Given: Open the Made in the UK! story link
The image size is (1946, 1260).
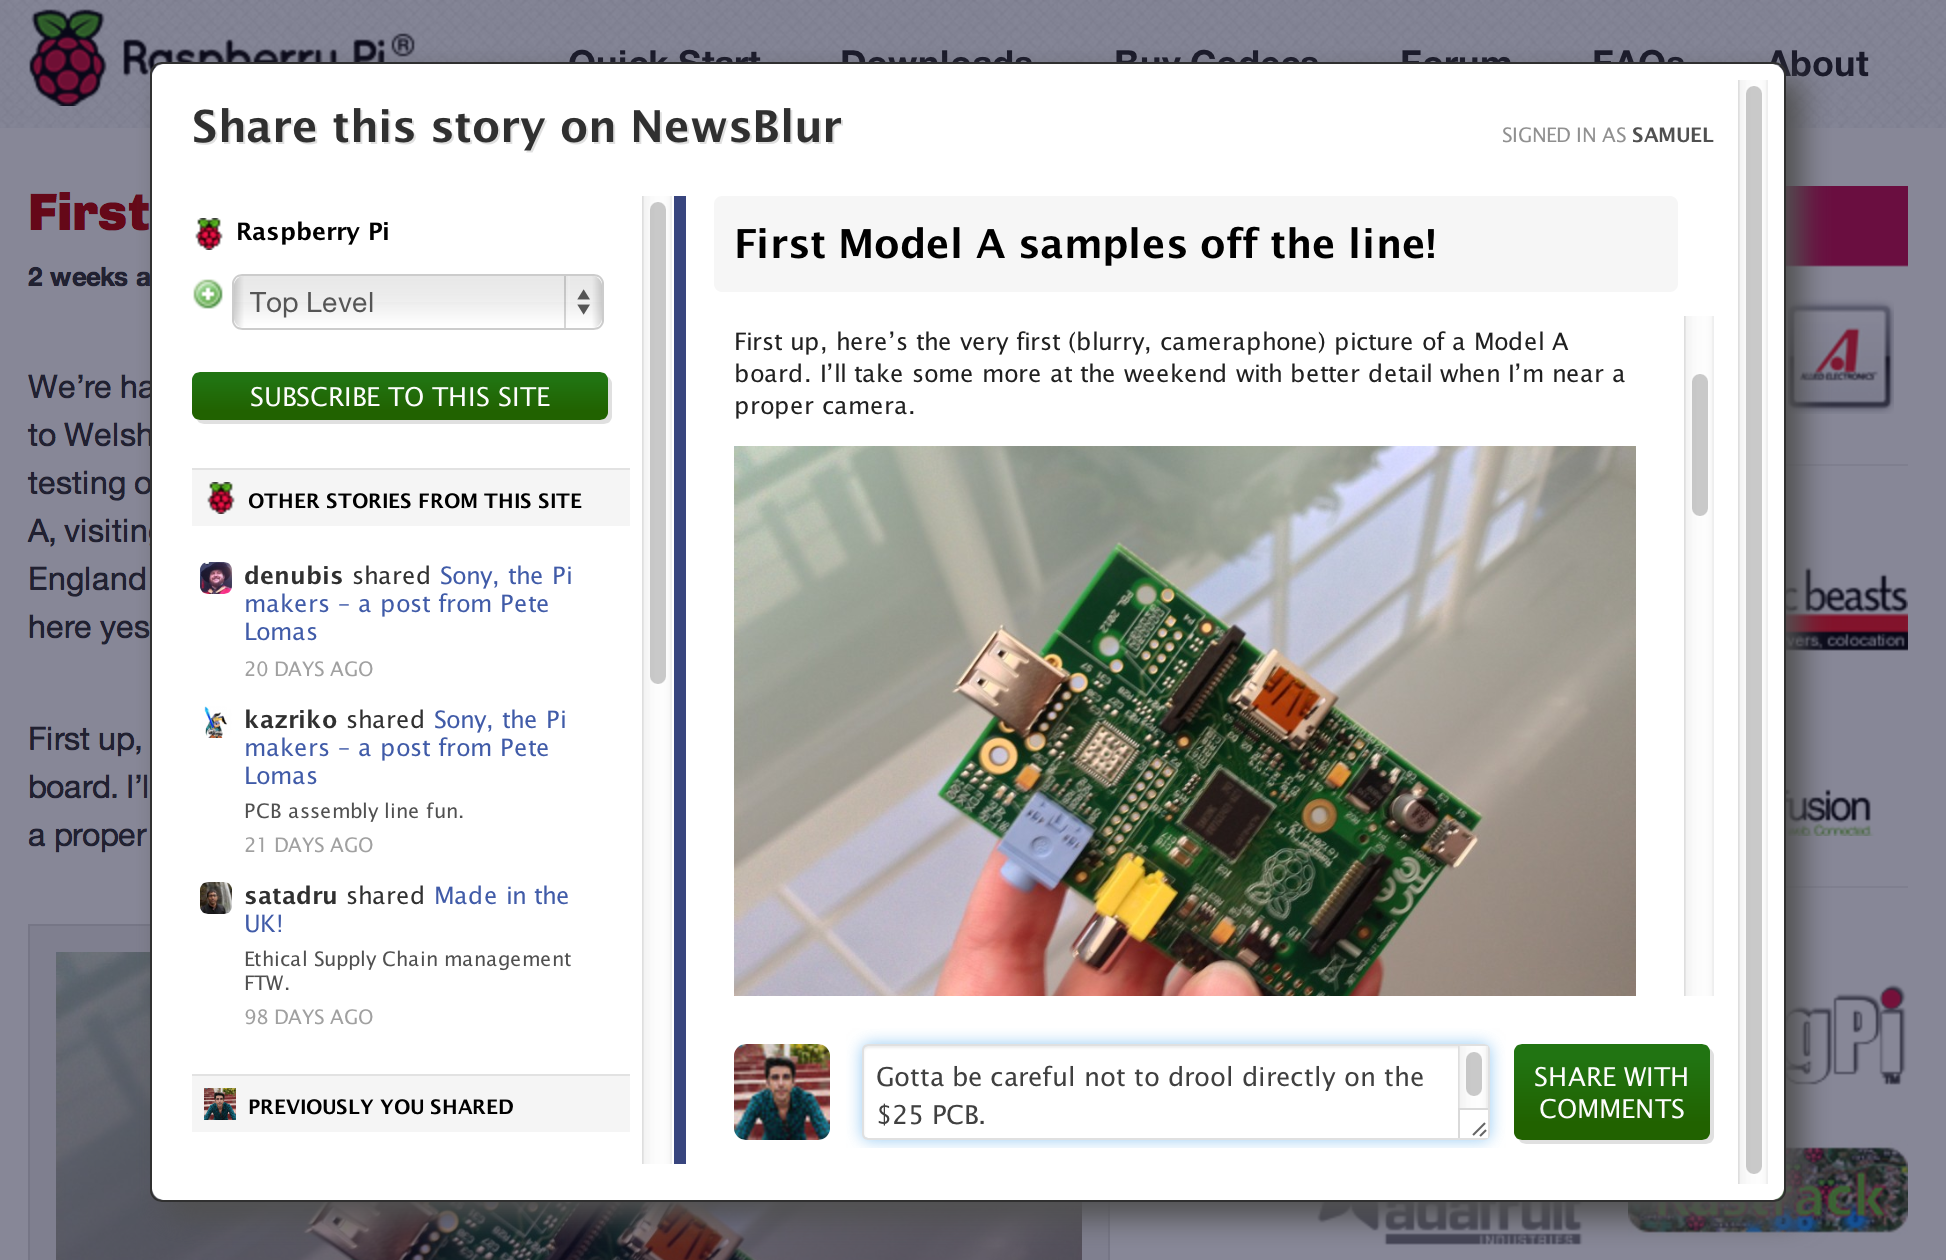Looking at the screenshot, I should pyautogui.click(x=406, y=909).
